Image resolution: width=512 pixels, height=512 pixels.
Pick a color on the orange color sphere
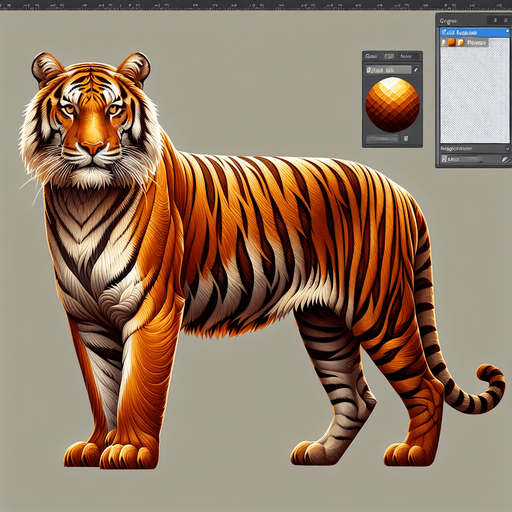(x=393, y=105)
